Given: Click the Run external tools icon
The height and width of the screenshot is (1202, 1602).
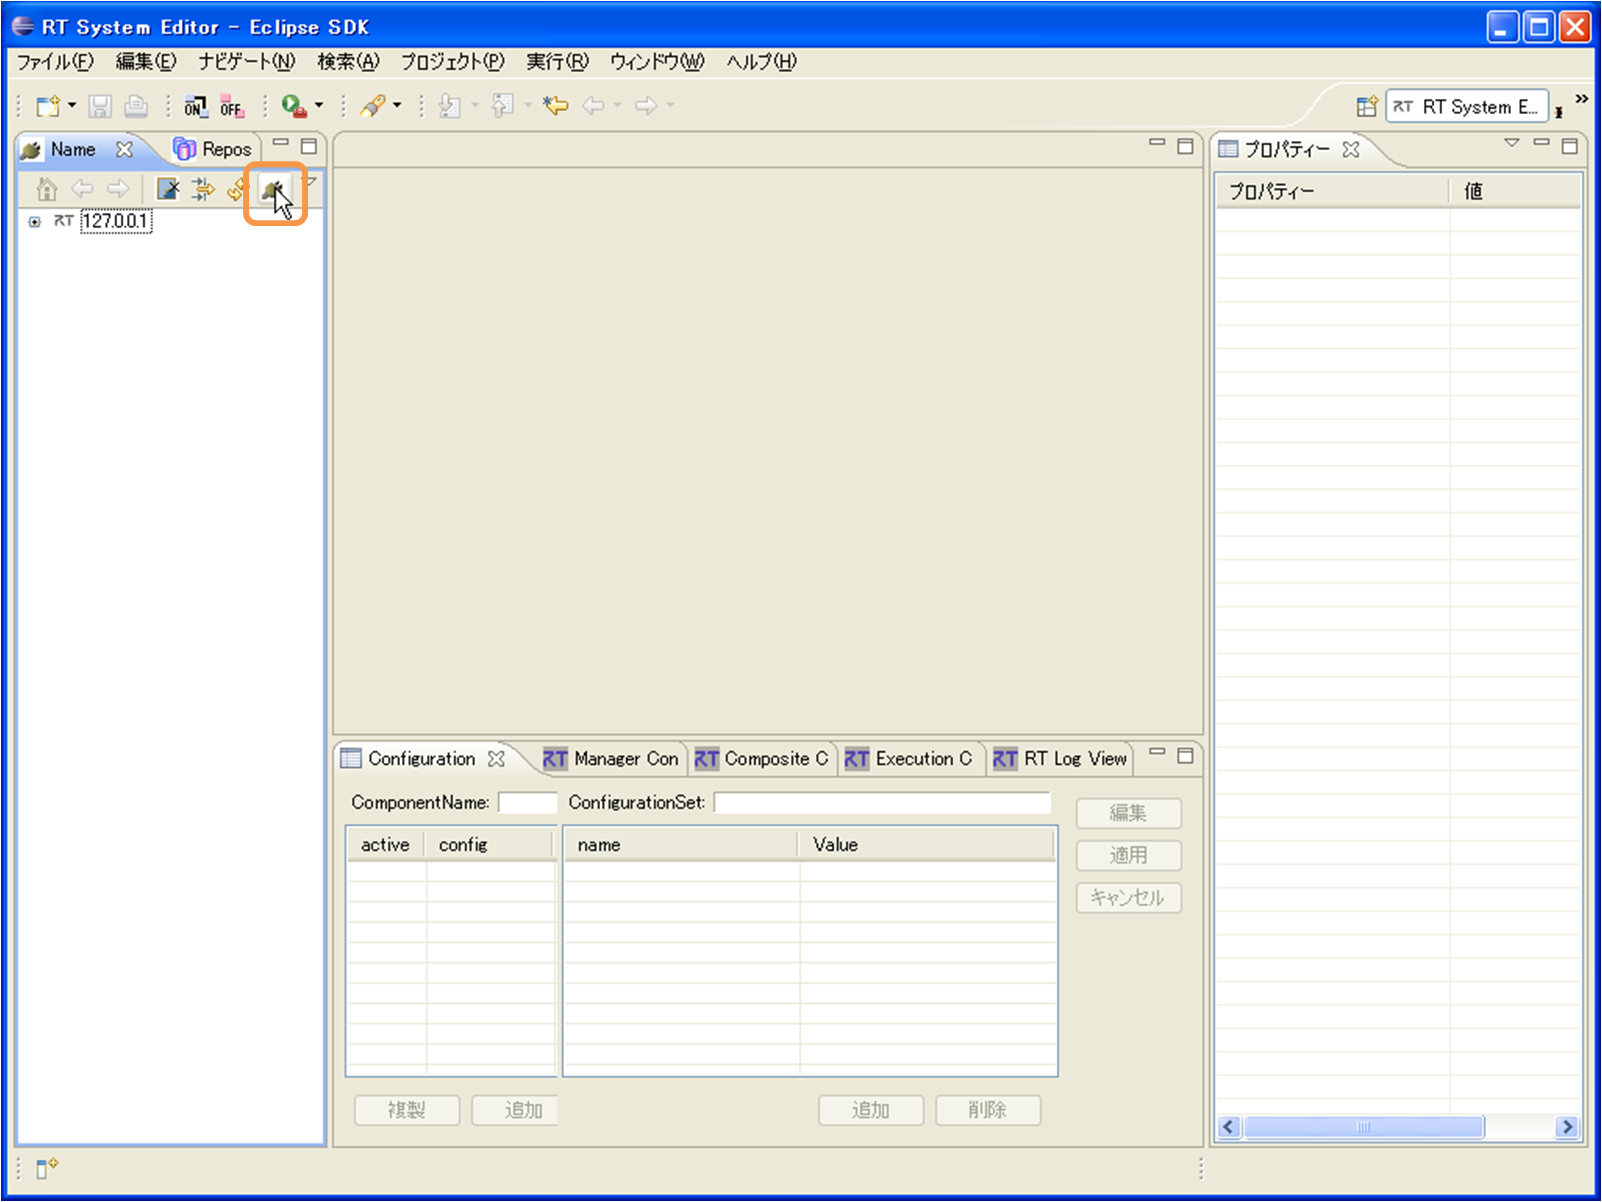Looking at the screenshot, I should (x=294, y=106).
